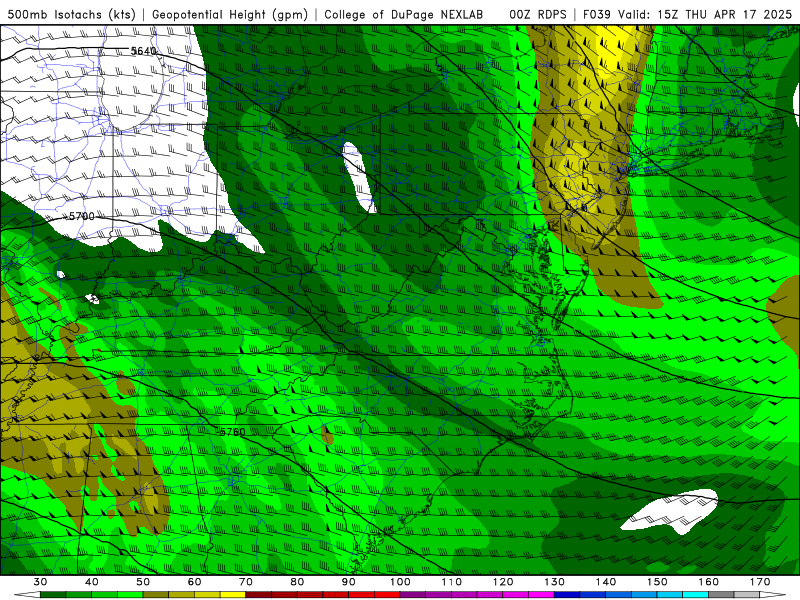
Task: Click the darkest green swatch at legend start
Action: pos(53,595)
